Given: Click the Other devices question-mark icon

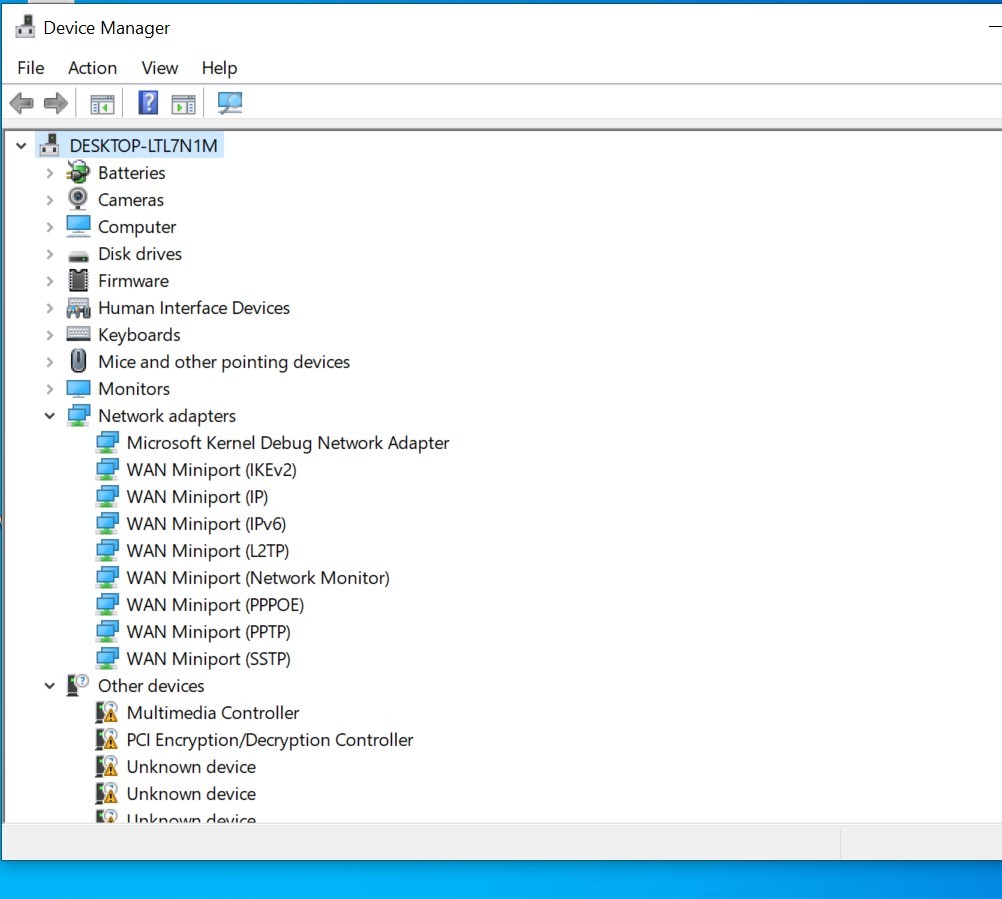Looking at the screenshot, I should (x=78, y=685).
